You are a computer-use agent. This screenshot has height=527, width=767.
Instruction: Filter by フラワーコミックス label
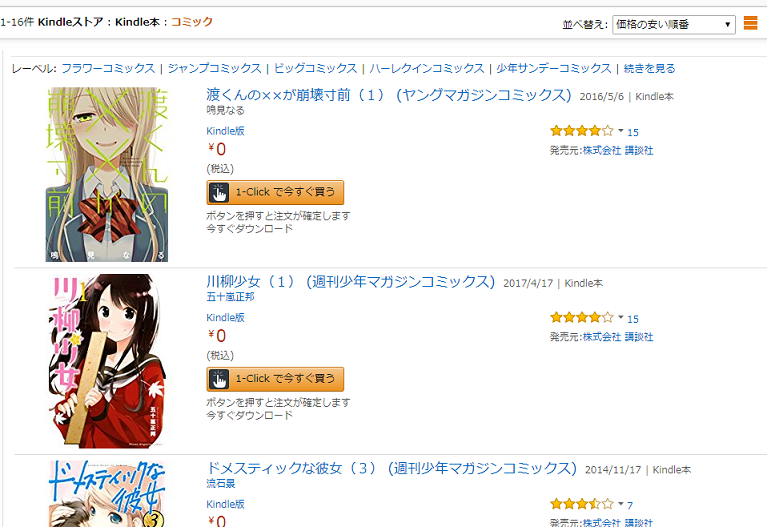point(108,68)
